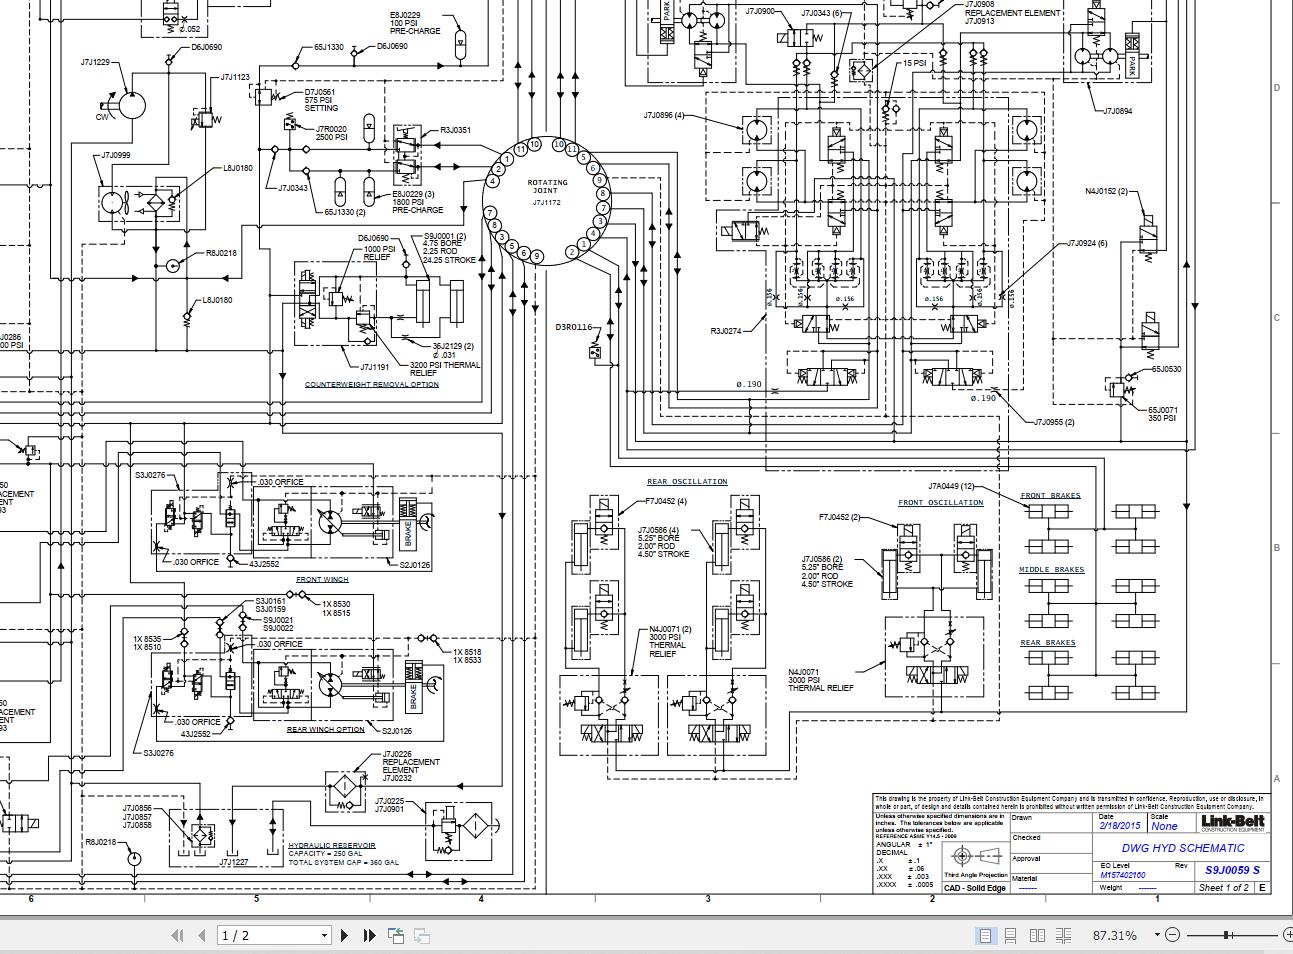The width and height of the screenshot is (1293, 954).
Task: Switch to continuous page view
Action: tap(1010, 935)
